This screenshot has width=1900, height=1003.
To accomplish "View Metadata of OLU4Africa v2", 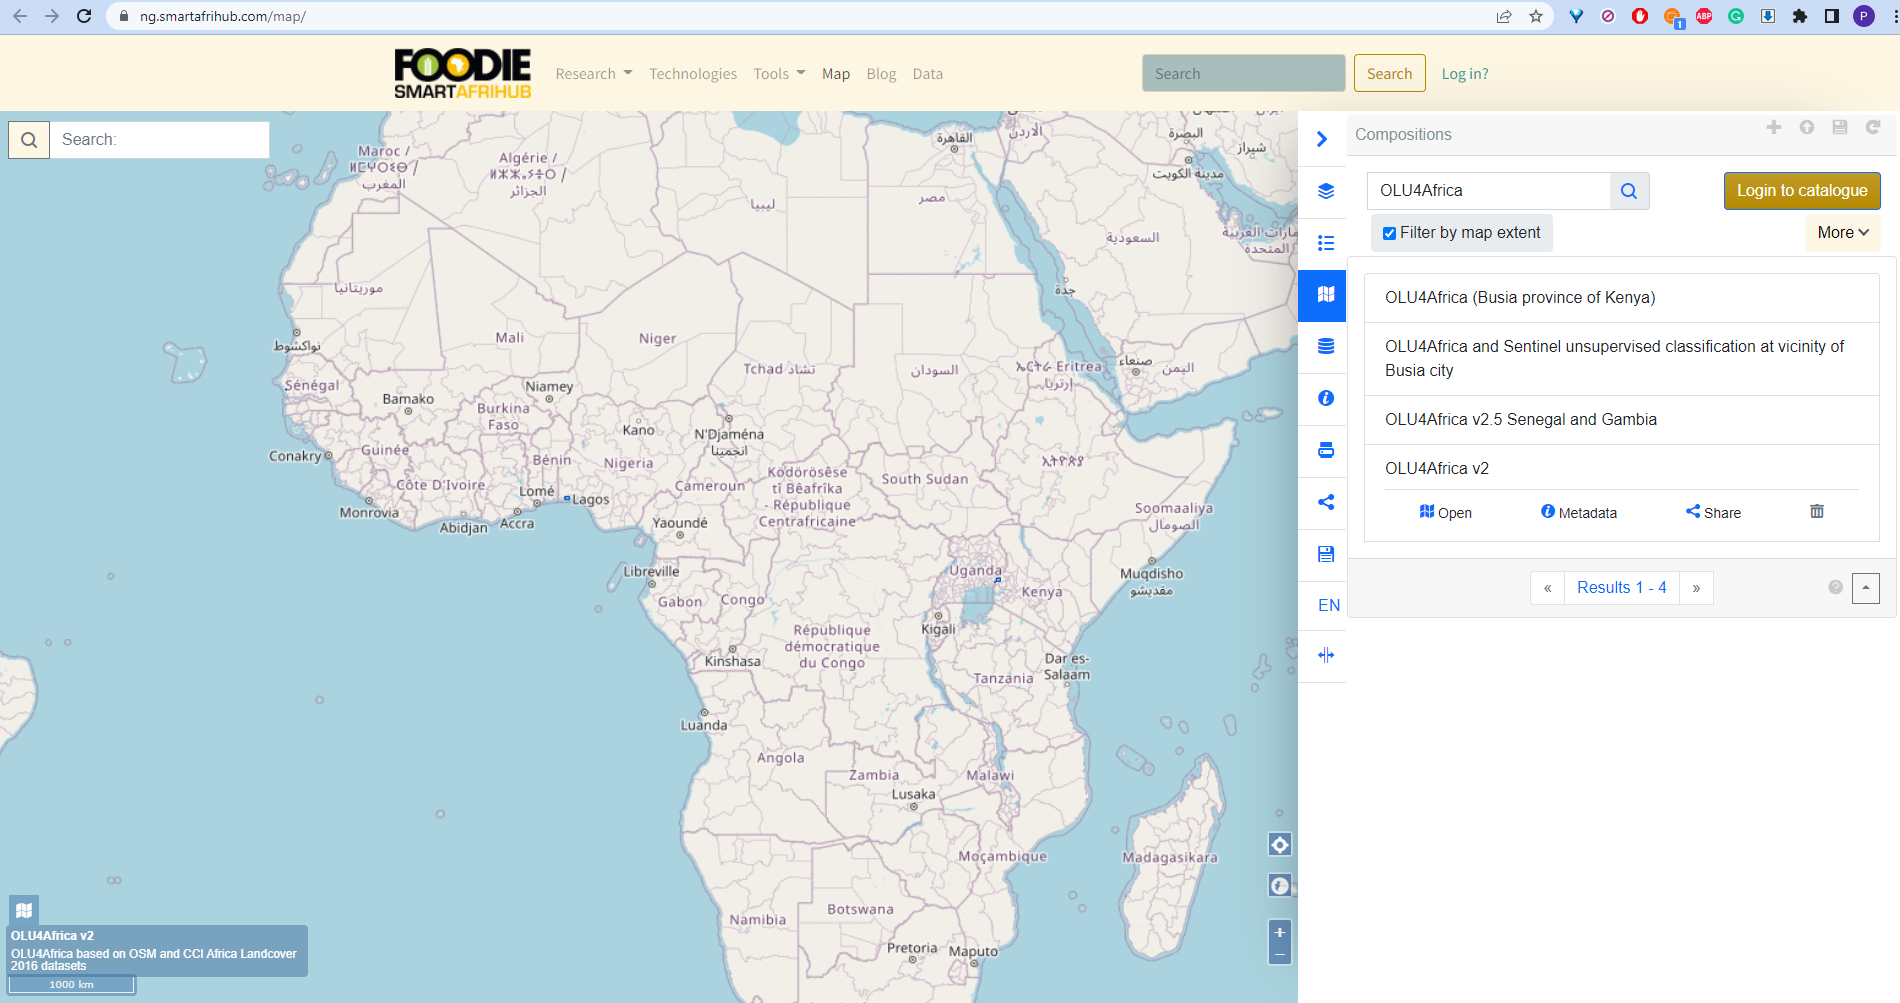I will coord(1578,512).
